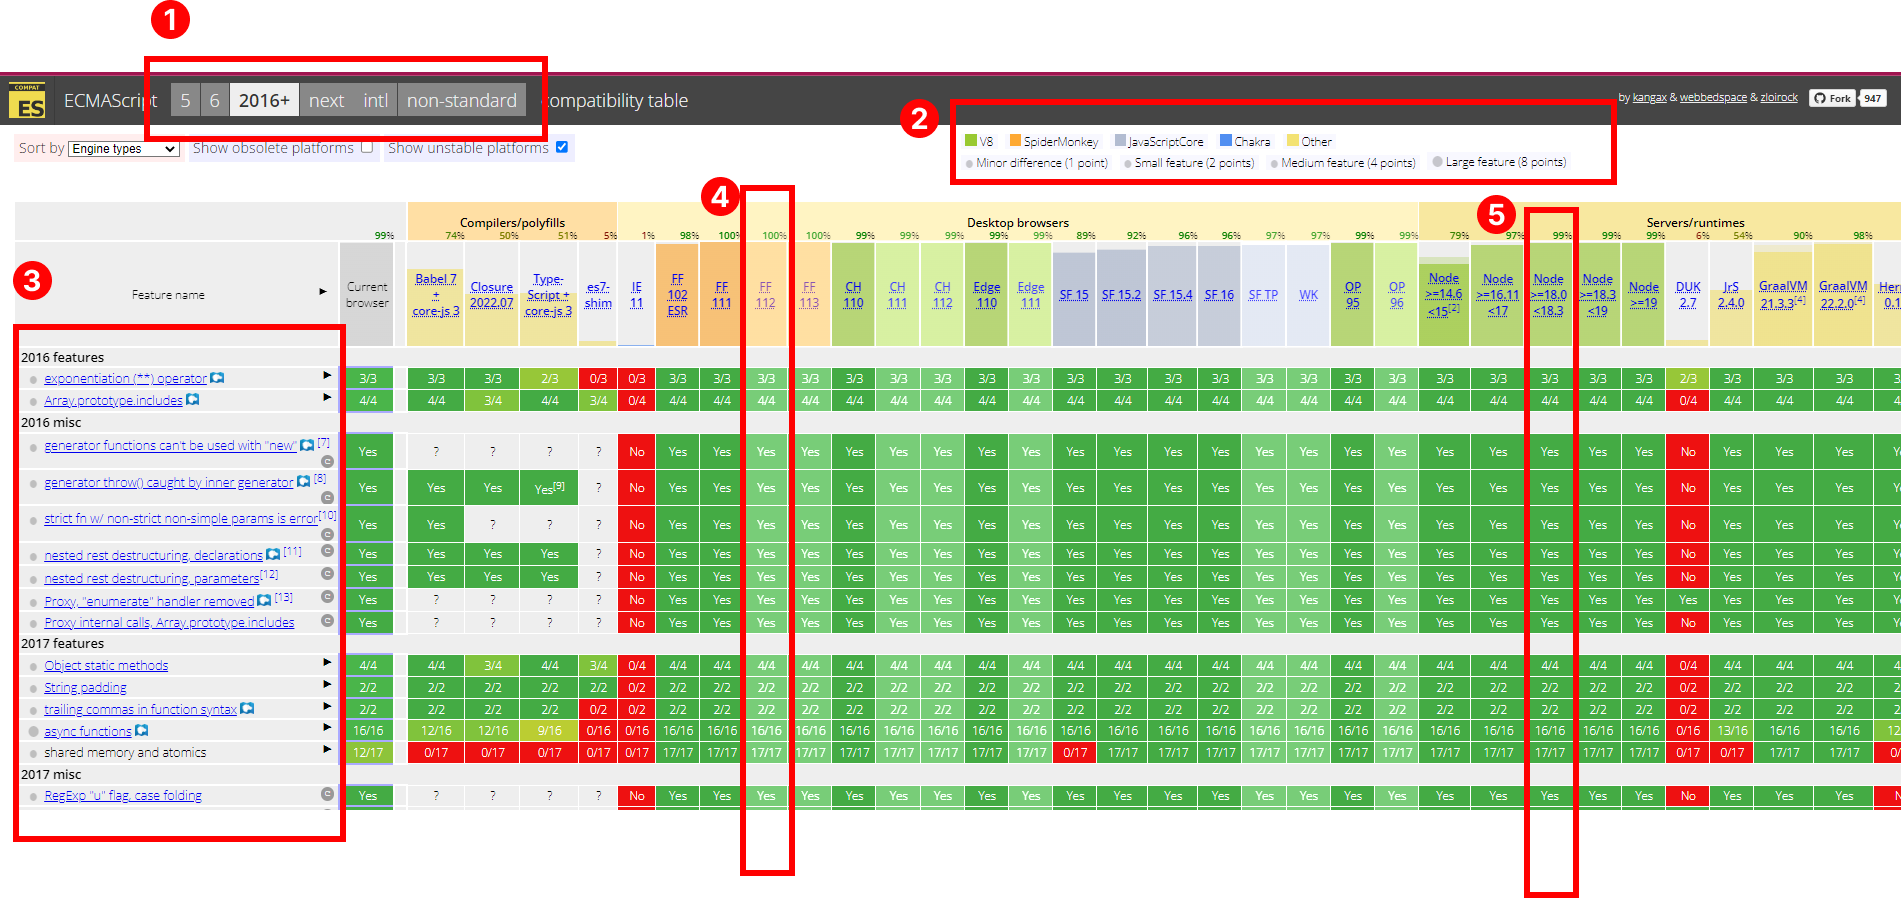
Task: Show test code icon for nested rest destructuring, declarations
Action: pos(327,551)
